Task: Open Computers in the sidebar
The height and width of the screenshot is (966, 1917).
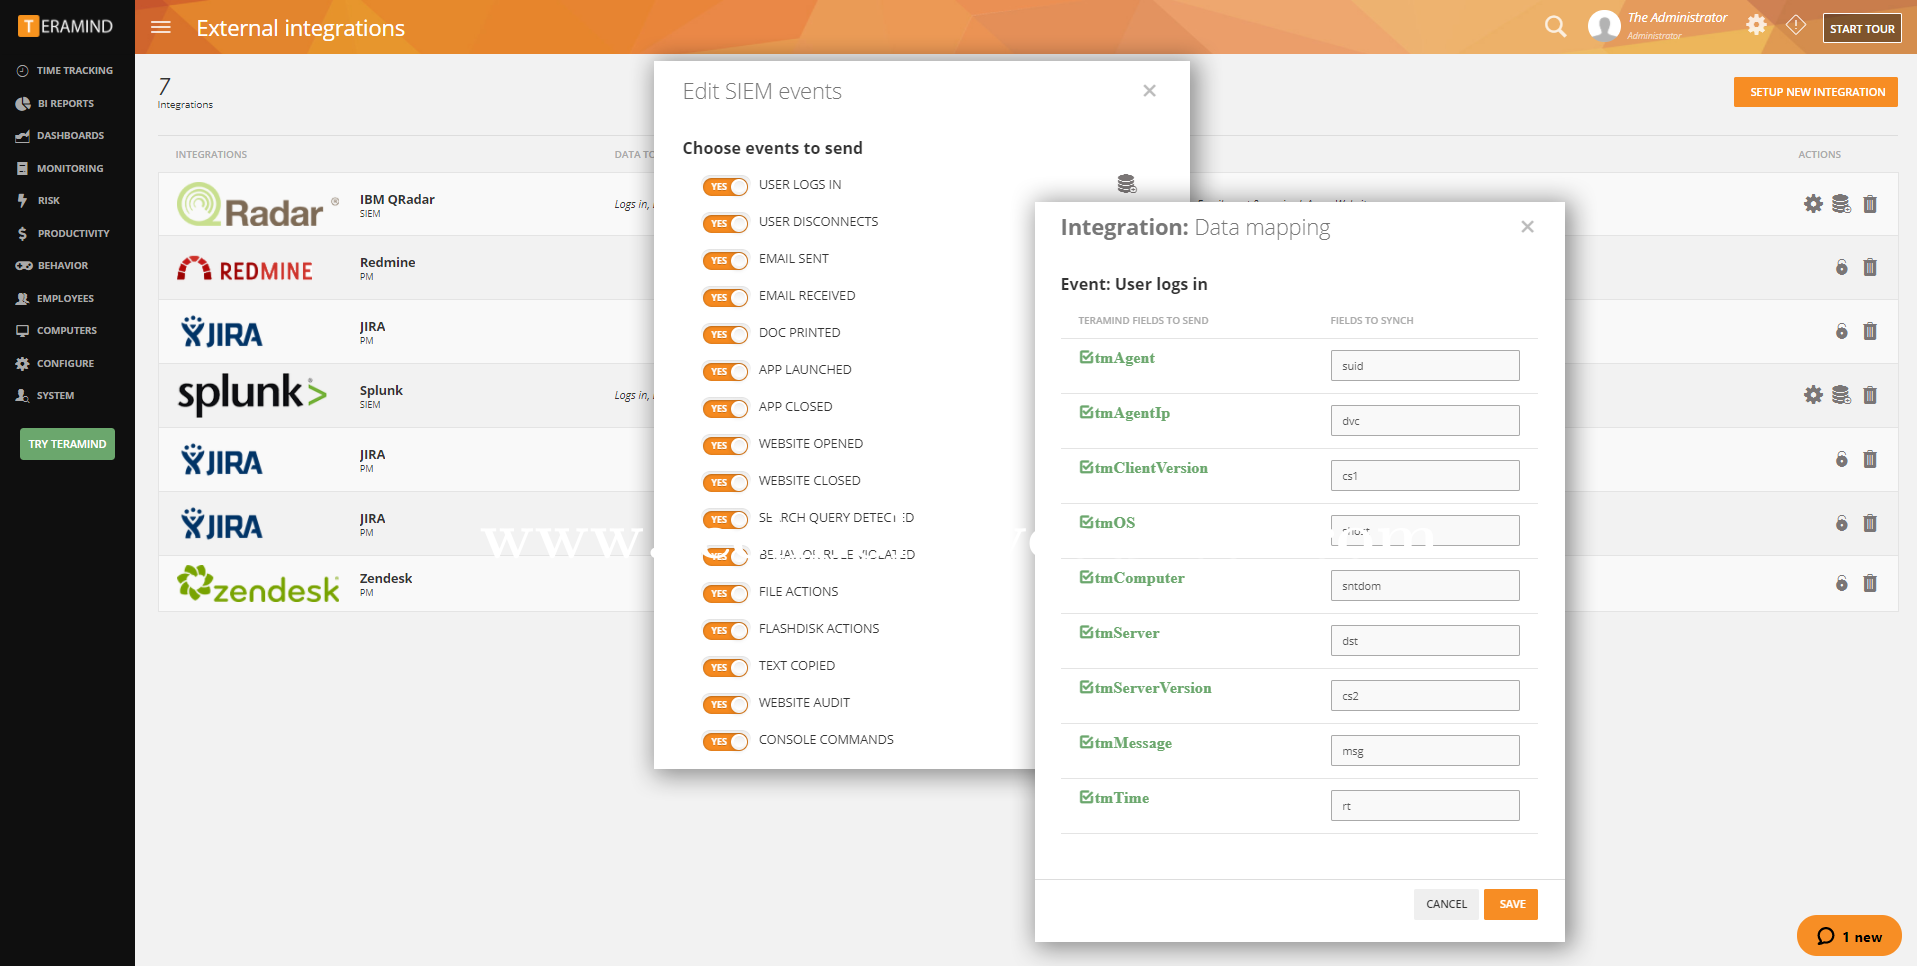Action: coord(57,331)
